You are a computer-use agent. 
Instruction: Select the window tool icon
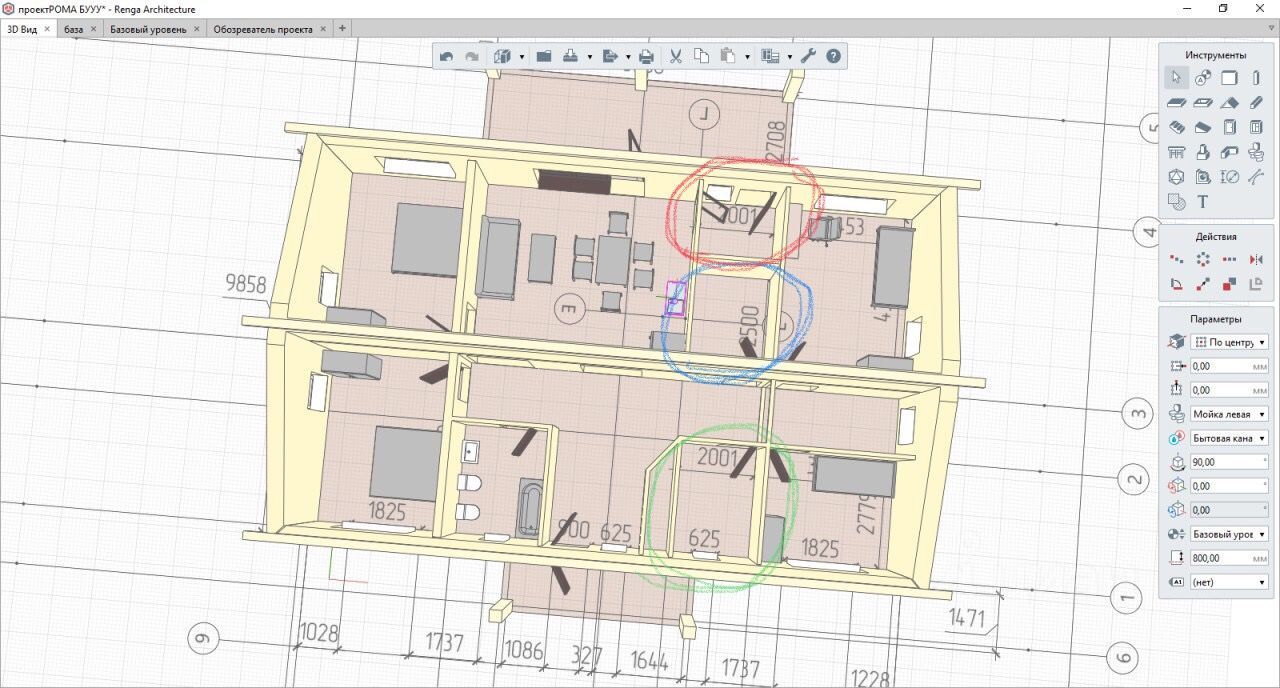coord(1256,127)
